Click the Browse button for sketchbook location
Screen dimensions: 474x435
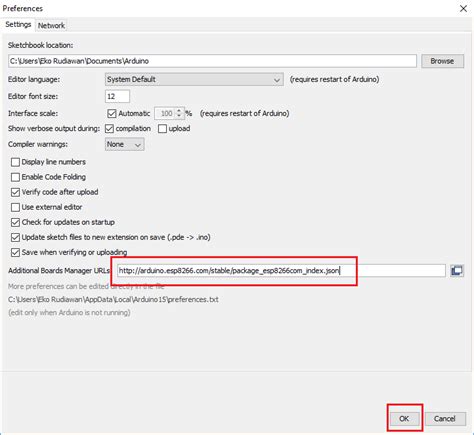442,61
